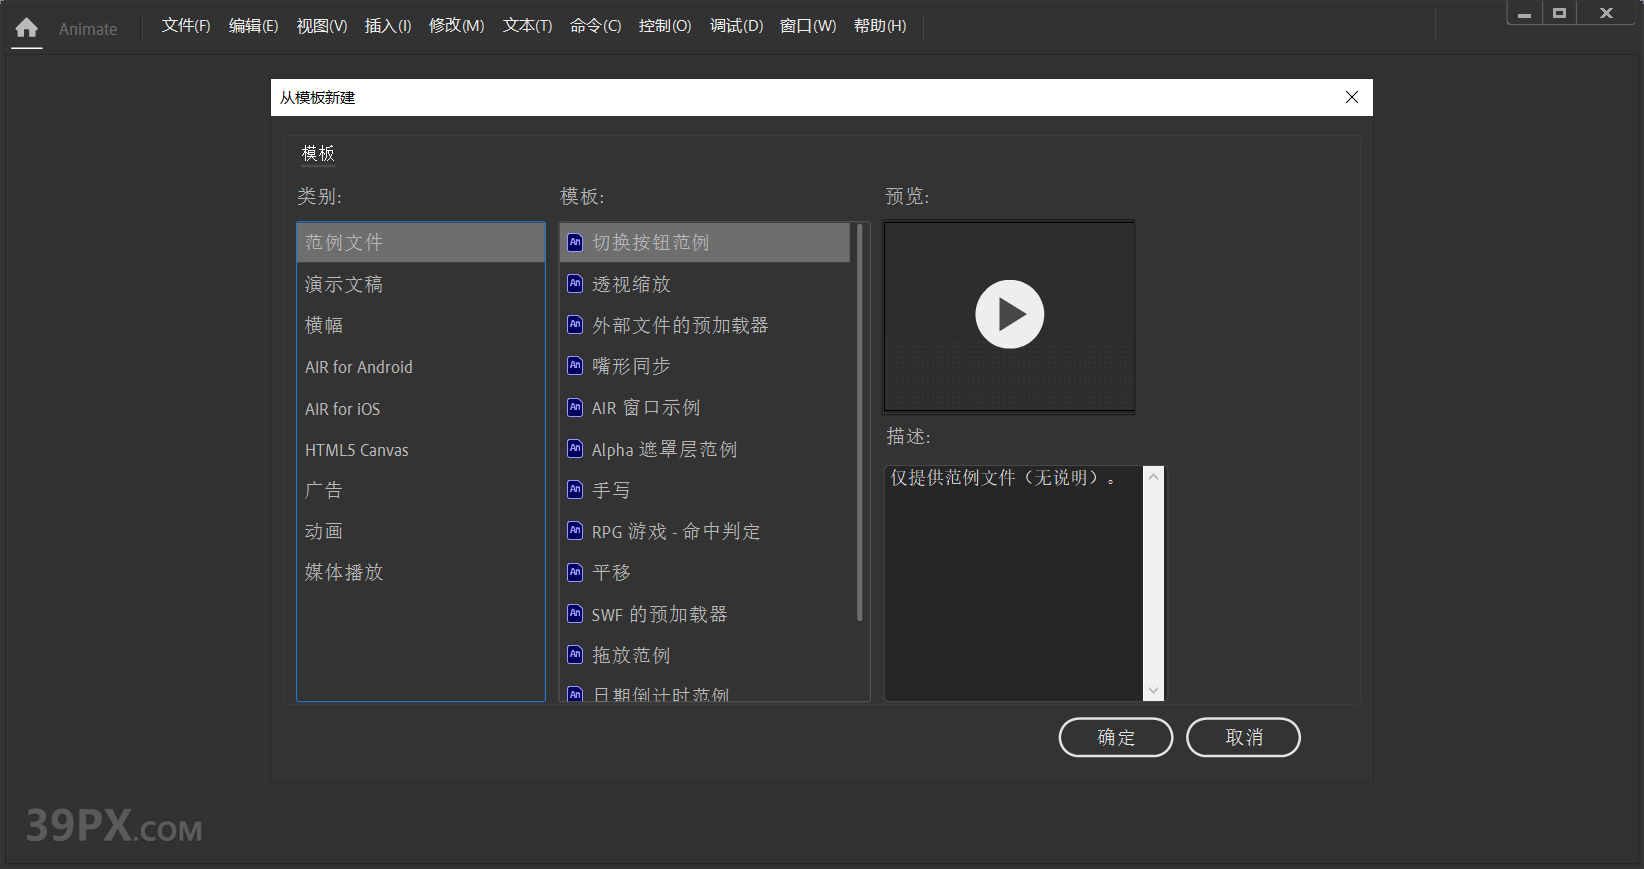The height and width of the screenshot is (869, 1644).
Task: Open the 命令(C) menu
Action: 595,26
